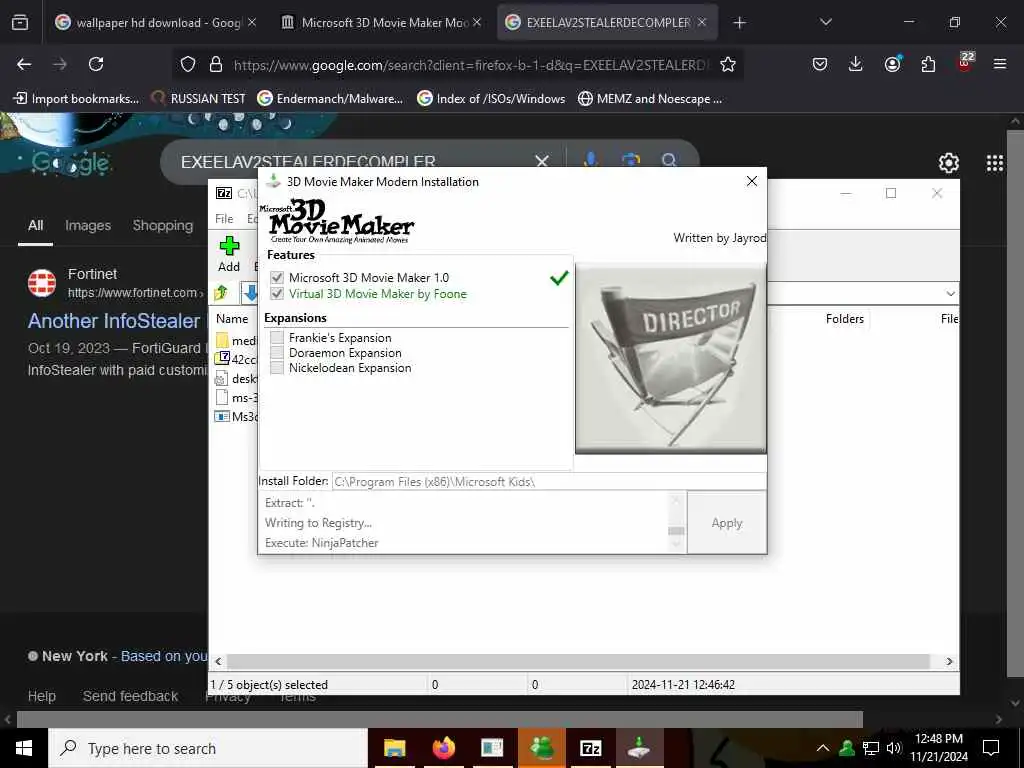Screen dimensions: 1024x768
Task: Switch to the wallpaper hd download tab
Action: 155,23
